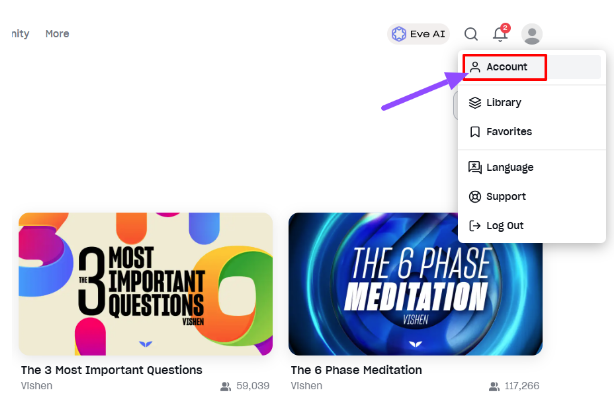Click Vishen under 3 Most Important Questions
Screen dimensions: 616x401
(x=37, y=386)
